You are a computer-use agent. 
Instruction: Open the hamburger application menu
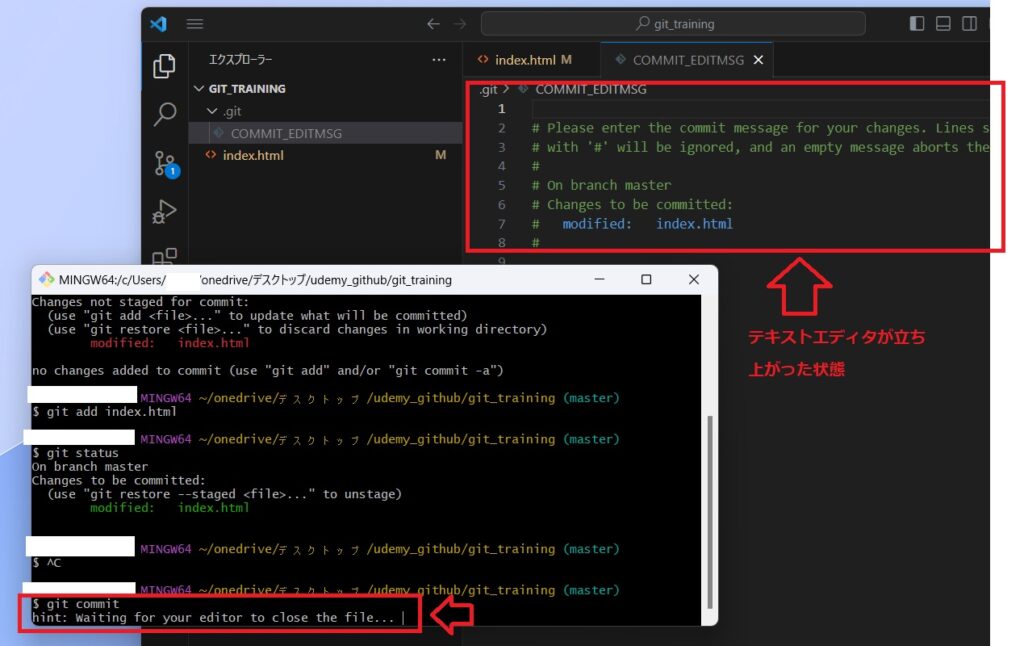(195, 24)
